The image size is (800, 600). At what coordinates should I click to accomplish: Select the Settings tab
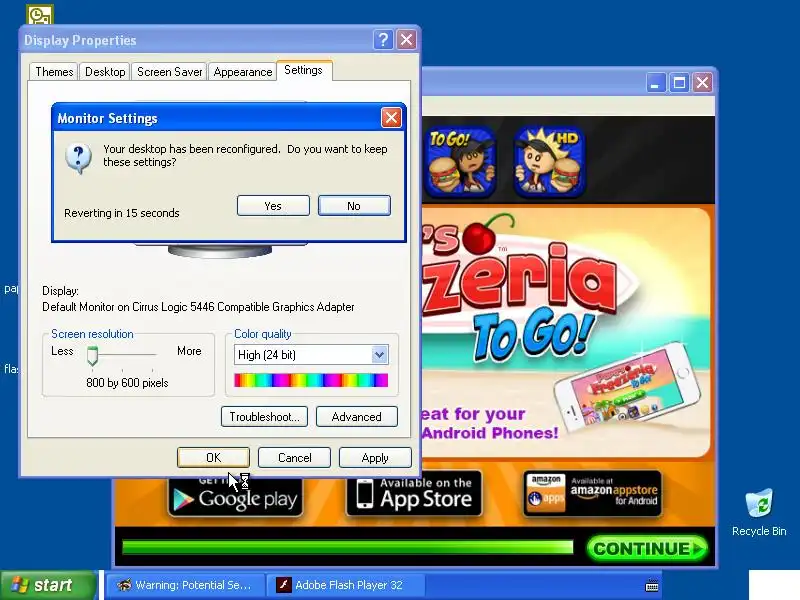[x=304, y=70]
